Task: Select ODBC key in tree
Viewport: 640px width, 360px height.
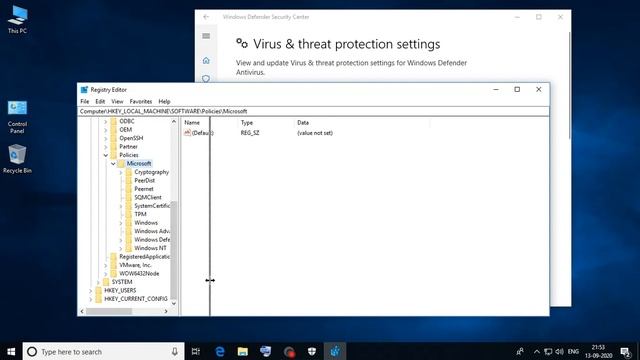Action: click(x=127, y=121)
